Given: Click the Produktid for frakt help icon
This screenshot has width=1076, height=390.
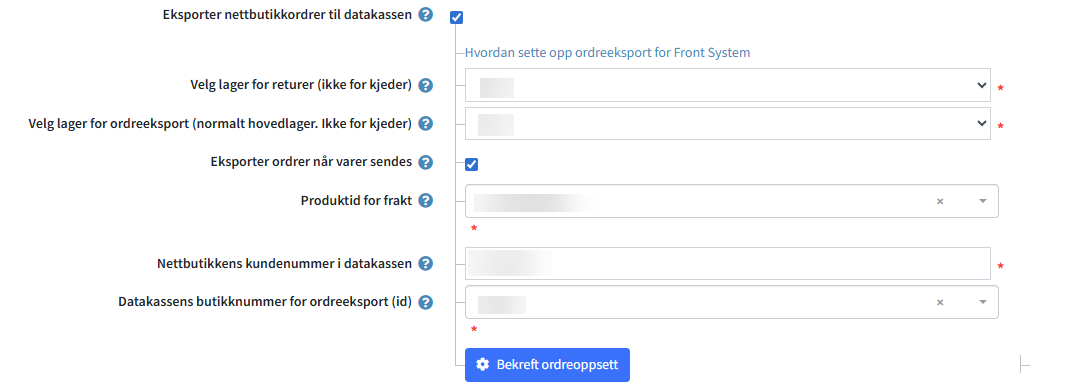Looking at the screenshot, I should [x=425, y=200].
